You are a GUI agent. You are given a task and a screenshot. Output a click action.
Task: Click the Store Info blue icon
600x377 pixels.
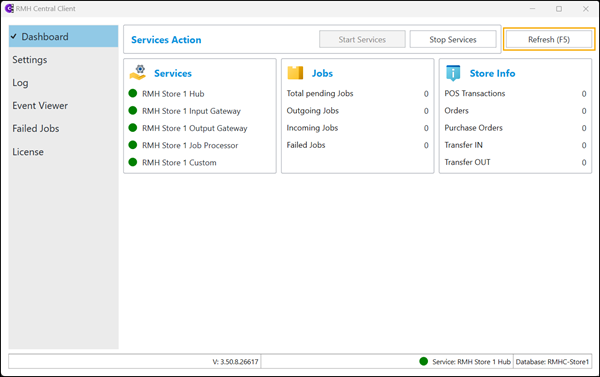tap(453, 73)
